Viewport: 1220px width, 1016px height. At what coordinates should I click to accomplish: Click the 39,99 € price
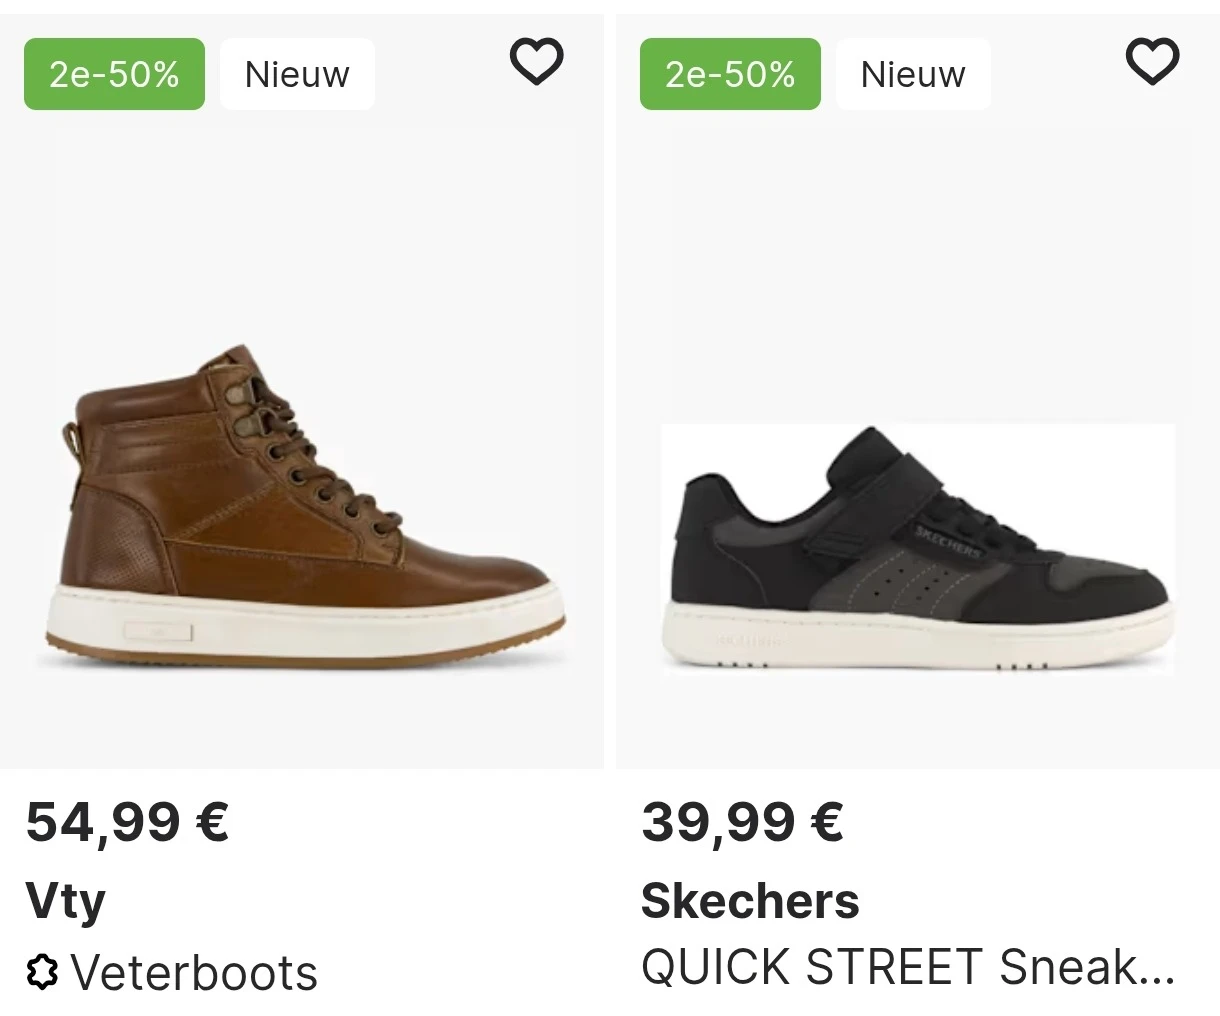pyautogui.click(x=742, y=822)
